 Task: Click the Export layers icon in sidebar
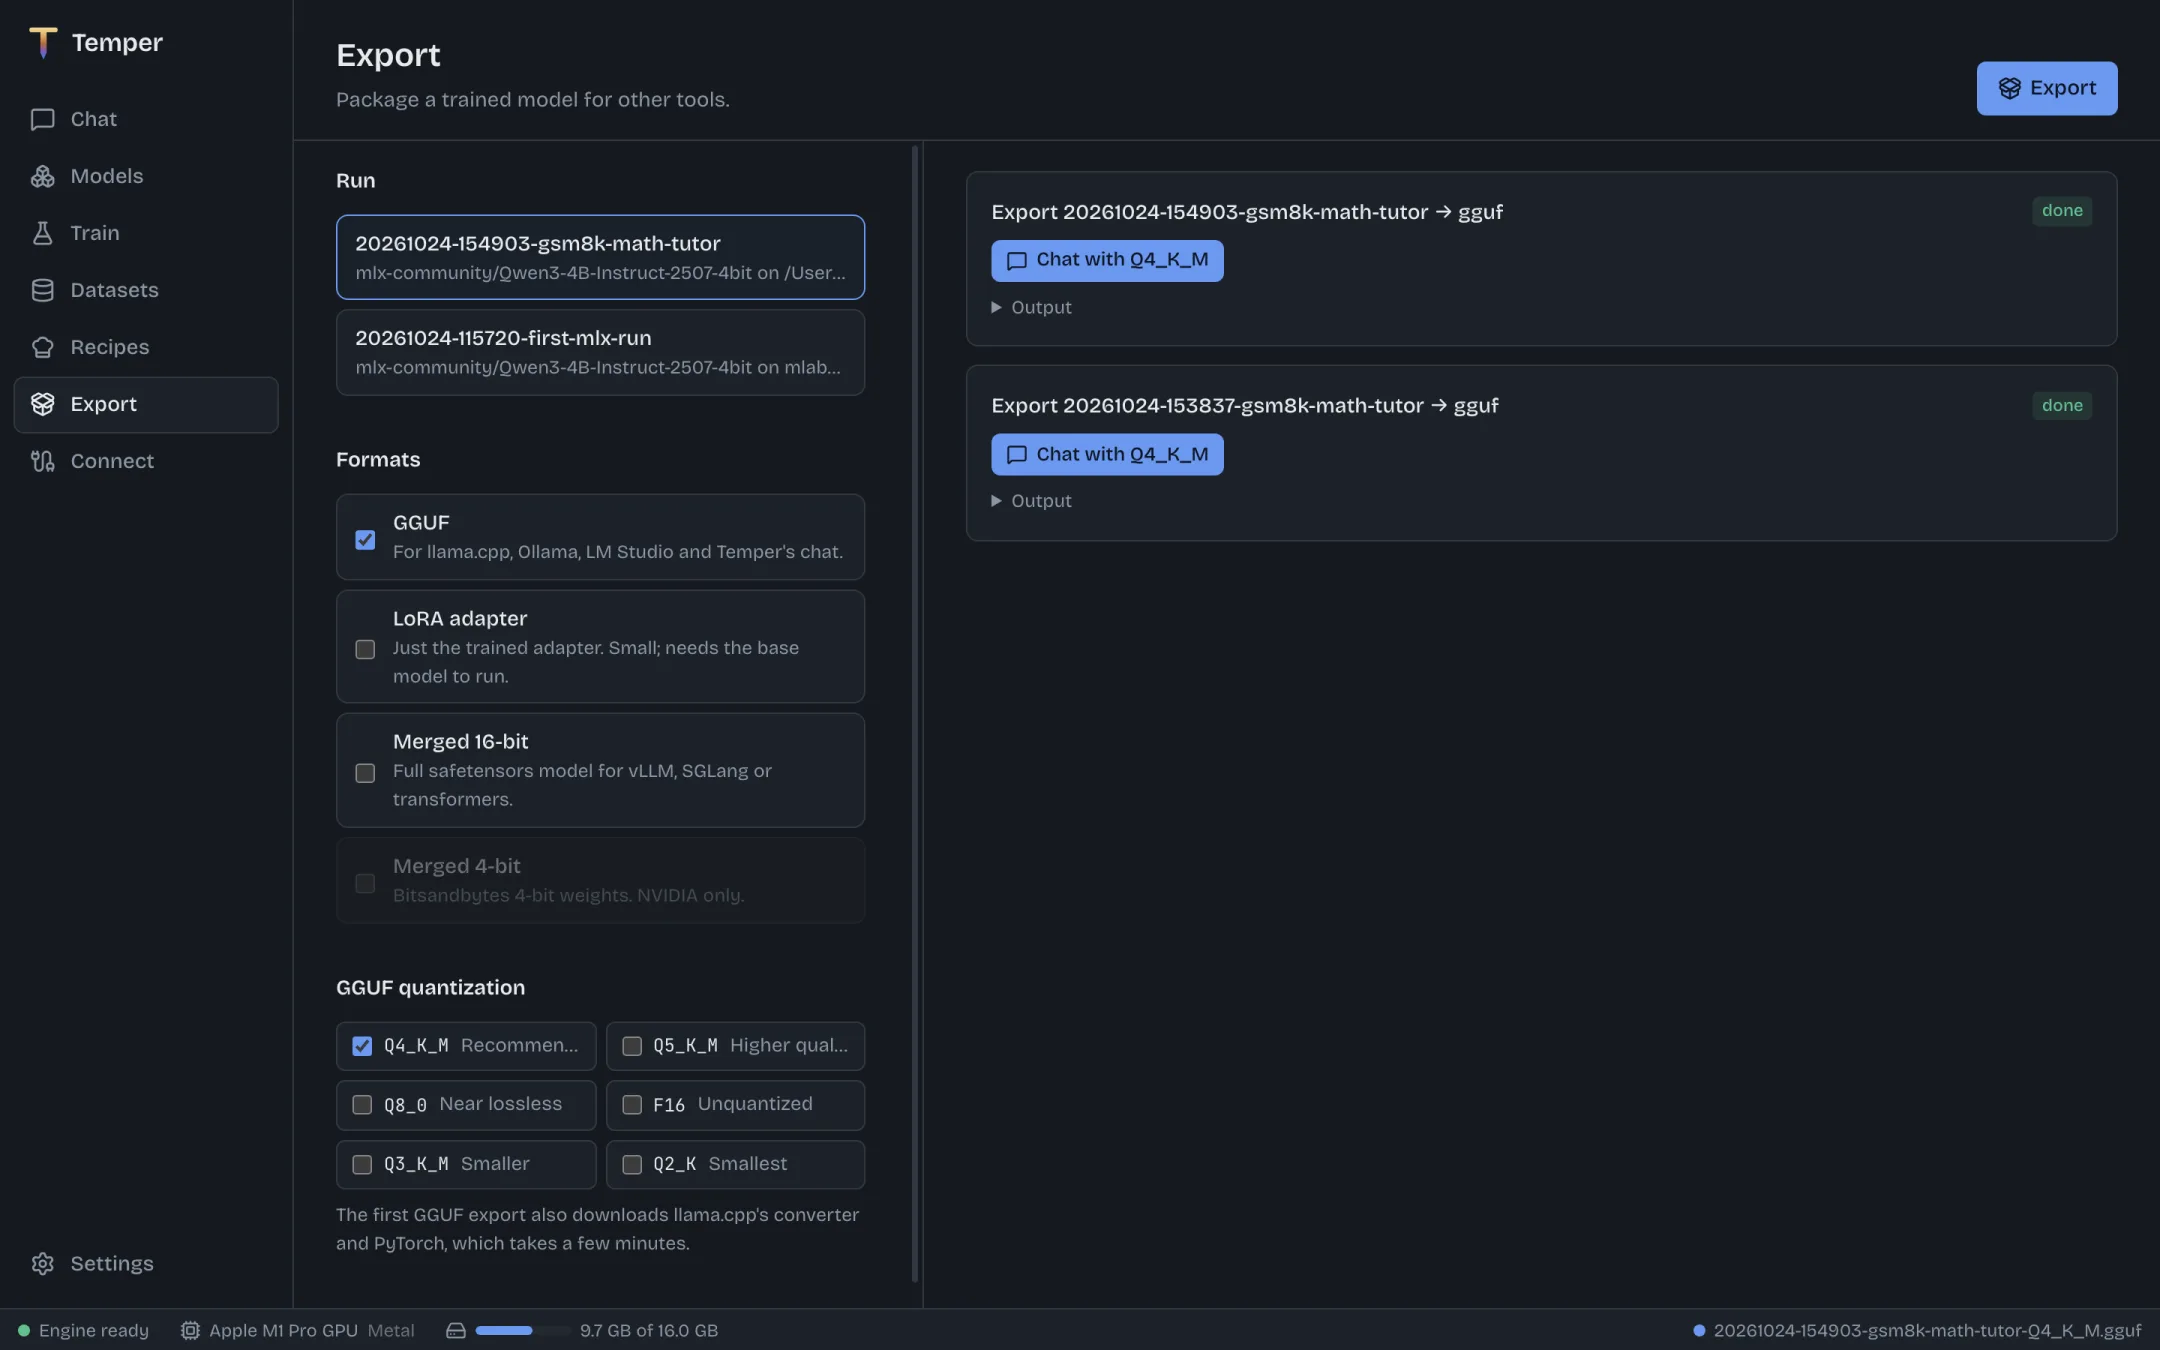[x=42, y=404]
